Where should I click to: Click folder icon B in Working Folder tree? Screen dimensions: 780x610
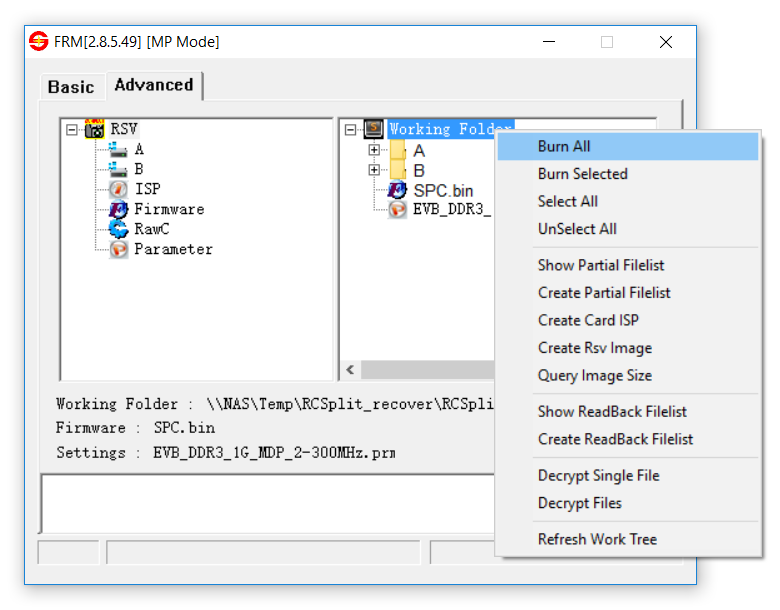pos(398,170)
